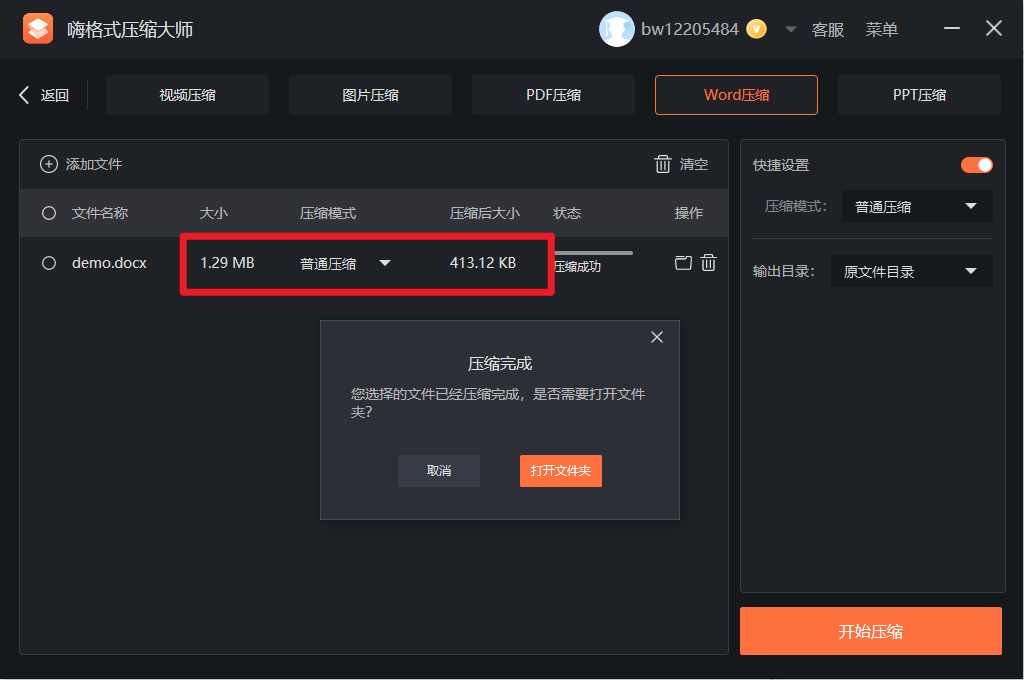Click the 清空 trash icon to clear list

(662, 164)
